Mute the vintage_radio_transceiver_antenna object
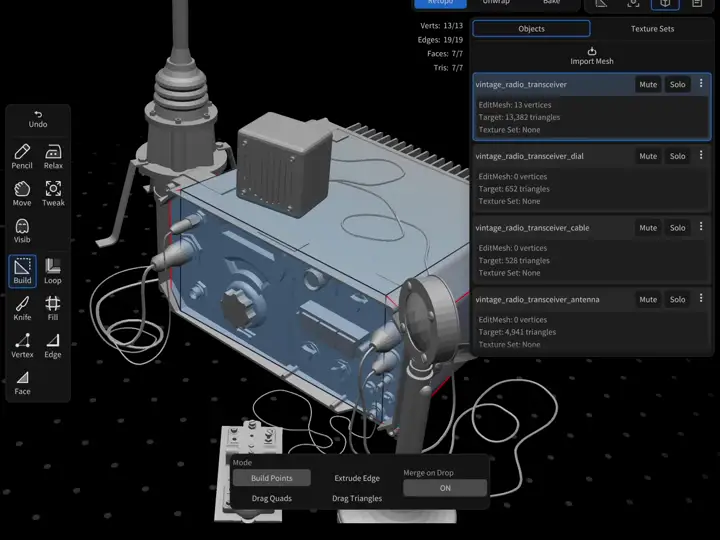The image size is (720, 540). pos(648,299)
